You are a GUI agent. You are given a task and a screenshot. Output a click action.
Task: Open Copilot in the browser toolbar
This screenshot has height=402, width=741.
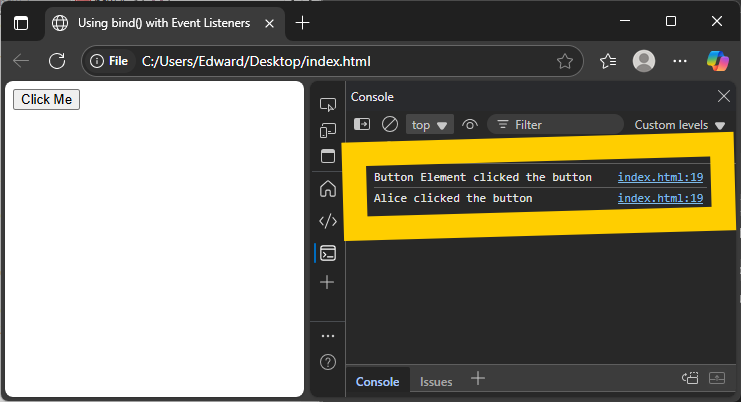tap(717, 61)
